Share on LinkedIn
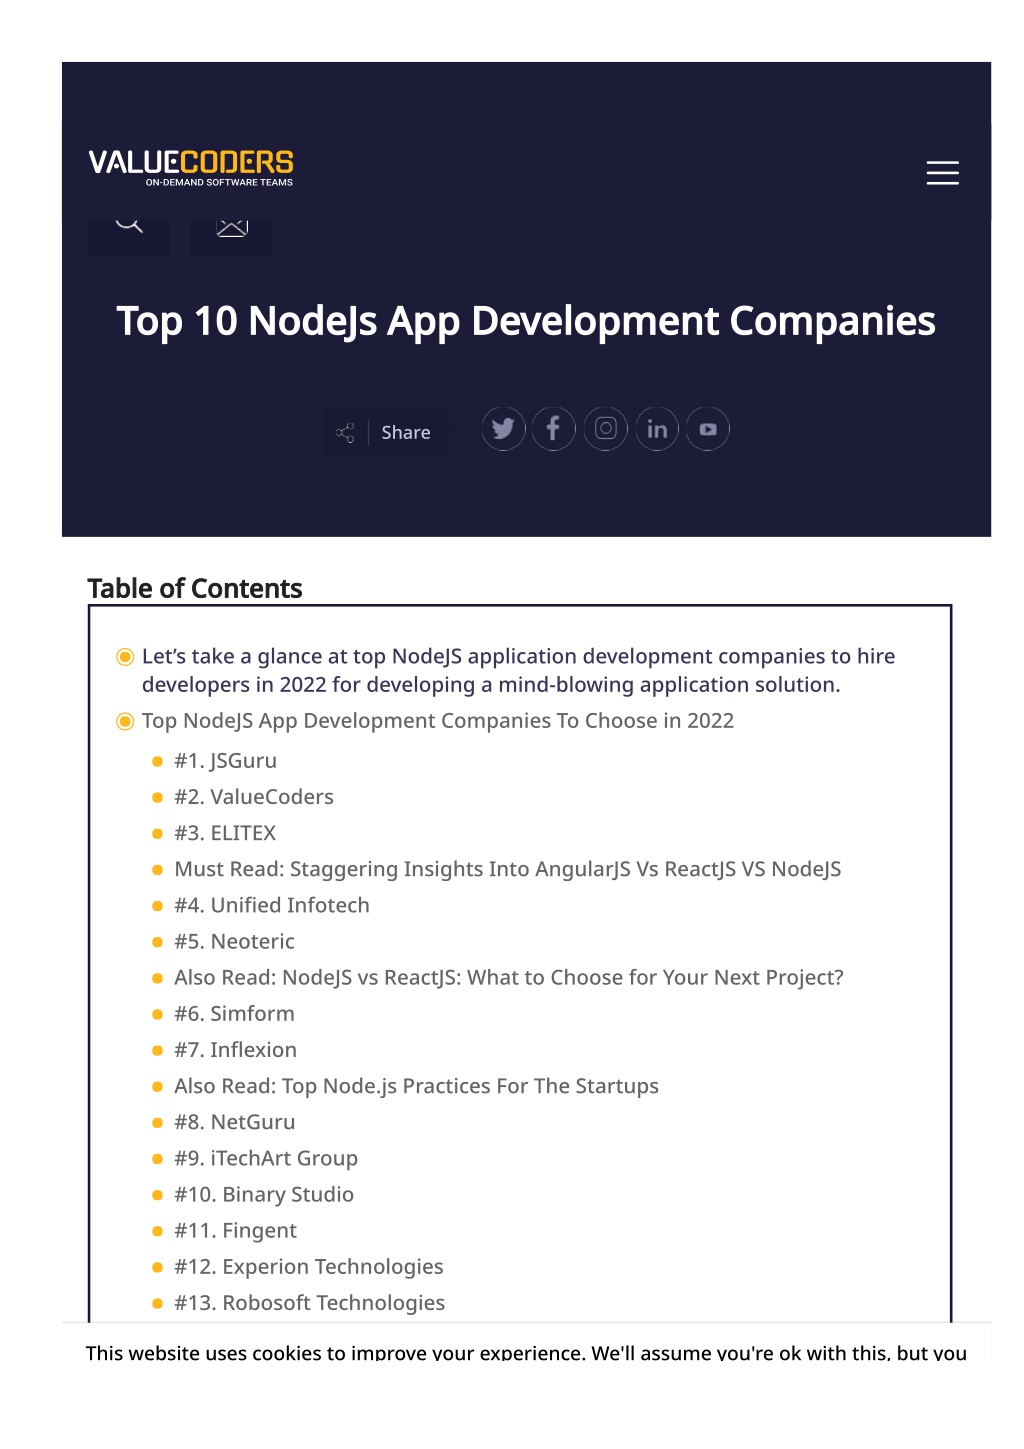Screen dimensions: 1024x1449 (x=657, y=429)
